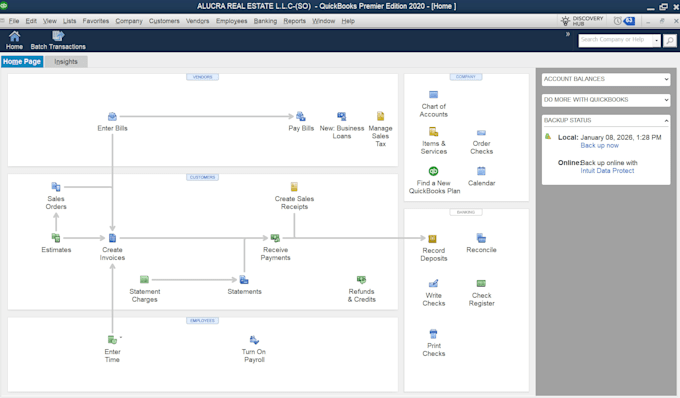Screen dimensions: 680x398
Task: Click the Banking section label
Action: 466,212
